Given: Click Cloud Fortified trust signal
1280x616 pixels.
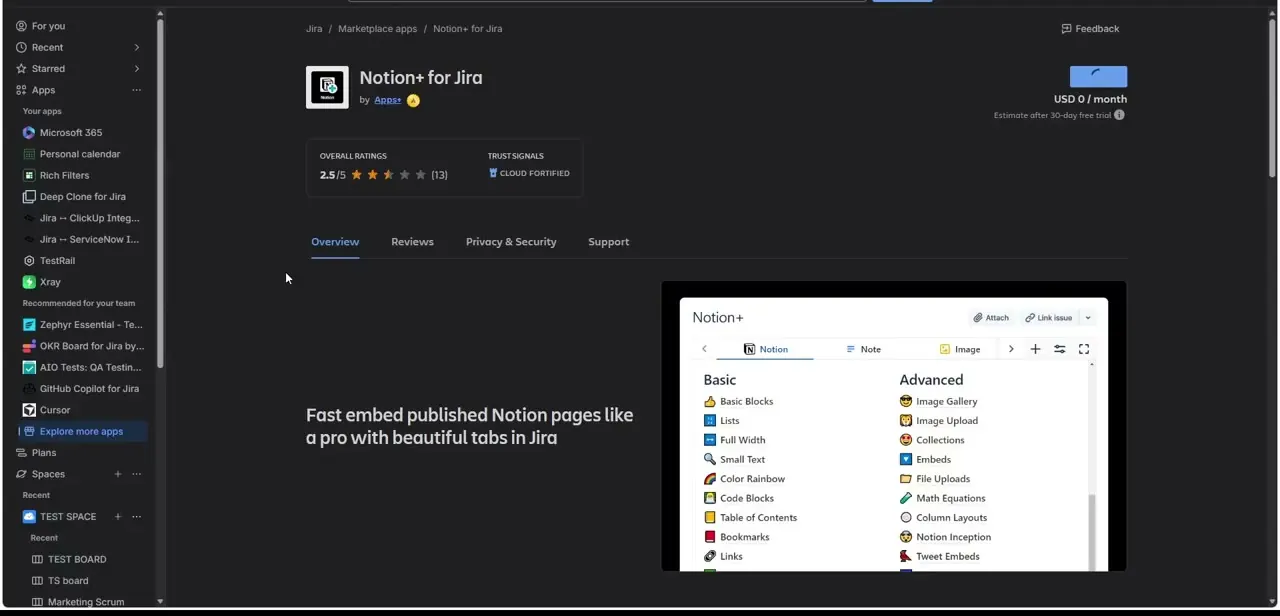Looking at the screenshot, I should click(529, 173).
